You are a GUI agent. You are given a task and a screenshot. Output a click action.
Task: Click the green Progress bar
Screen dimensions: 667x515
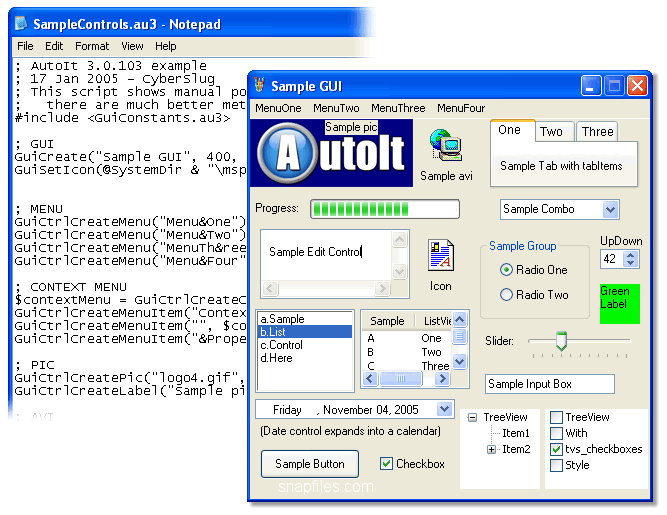point(385,209)
